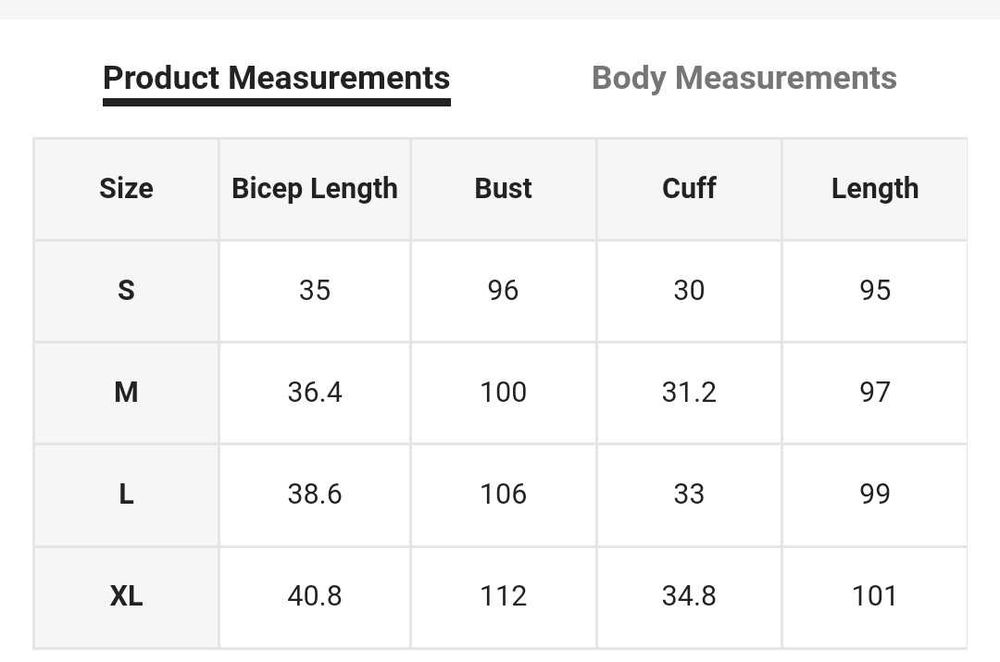Click the bust value 112

pos(503,596)
